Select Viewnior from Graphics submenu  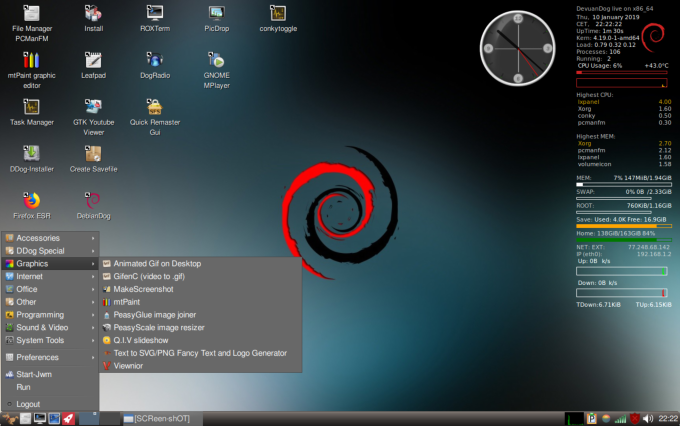pyautogui.click(x=201, y=366)
